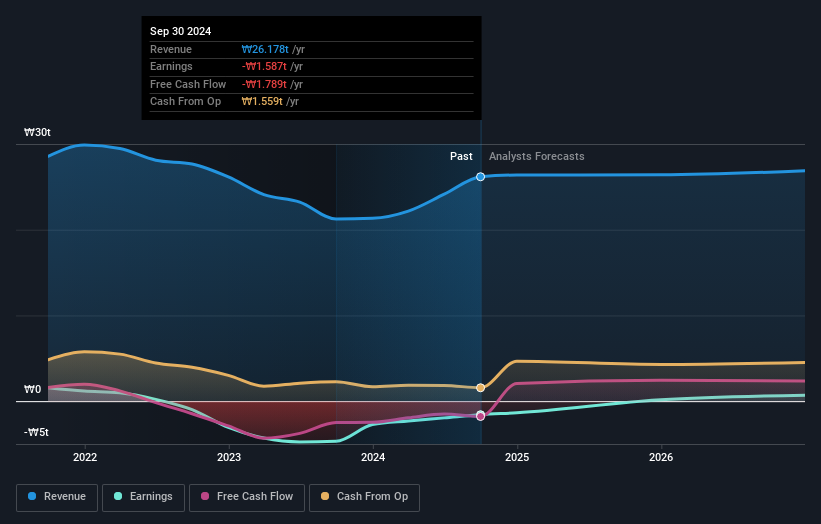Click the ₩0 y-axis label
Viewport: 821px width, 524px height.
pyautogui.click(x=32, y=389)
